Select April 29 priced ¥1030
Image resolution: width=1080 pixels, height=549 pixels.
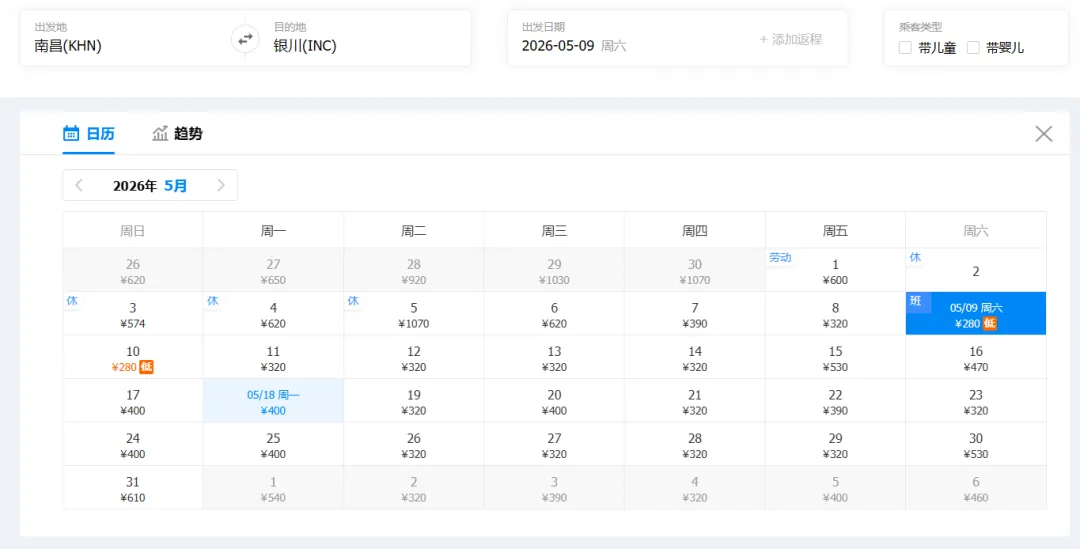tap(554, 270)
